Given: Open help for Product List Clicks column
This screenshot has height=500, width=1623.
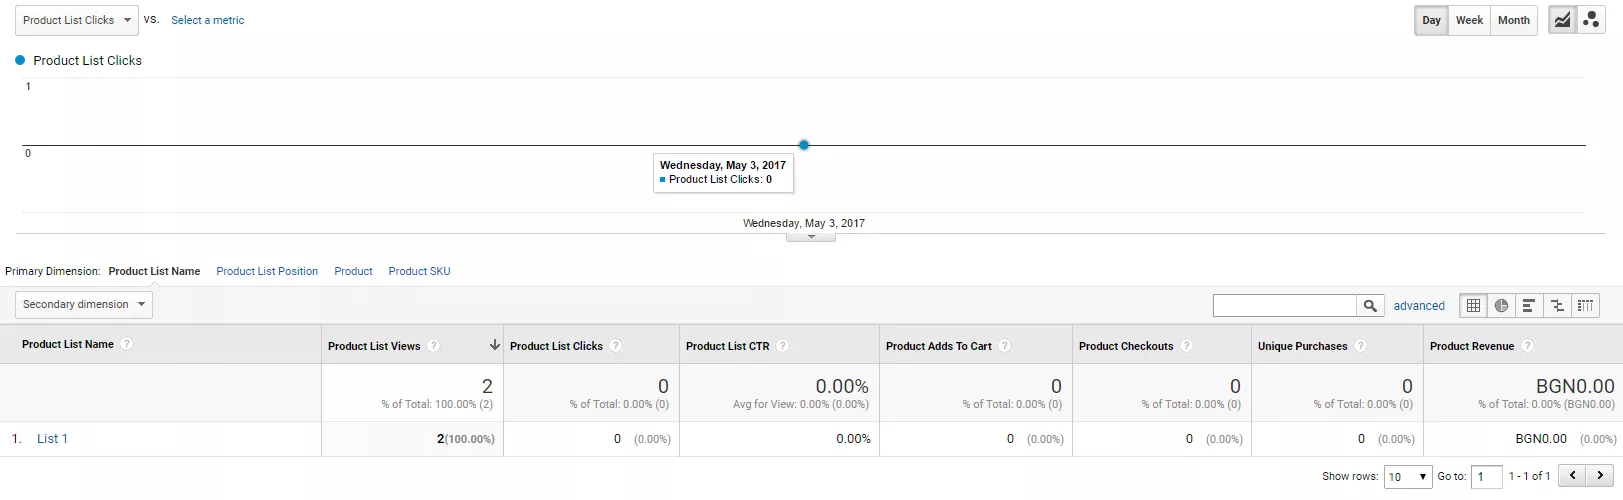Looking at the screenshot, I should [x=616, y=346].
